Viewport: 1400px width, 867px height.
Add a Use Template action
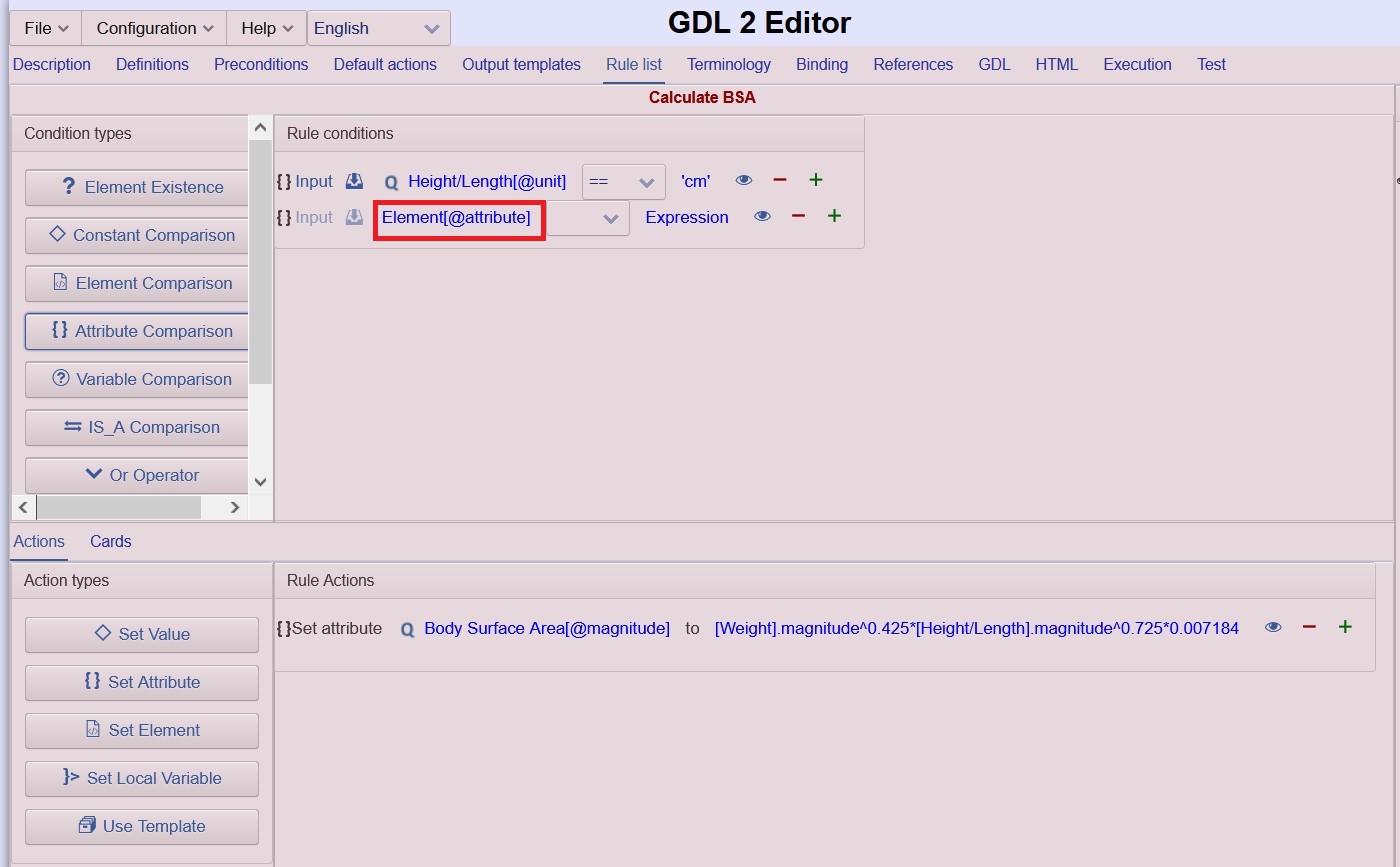click(142, 826)
